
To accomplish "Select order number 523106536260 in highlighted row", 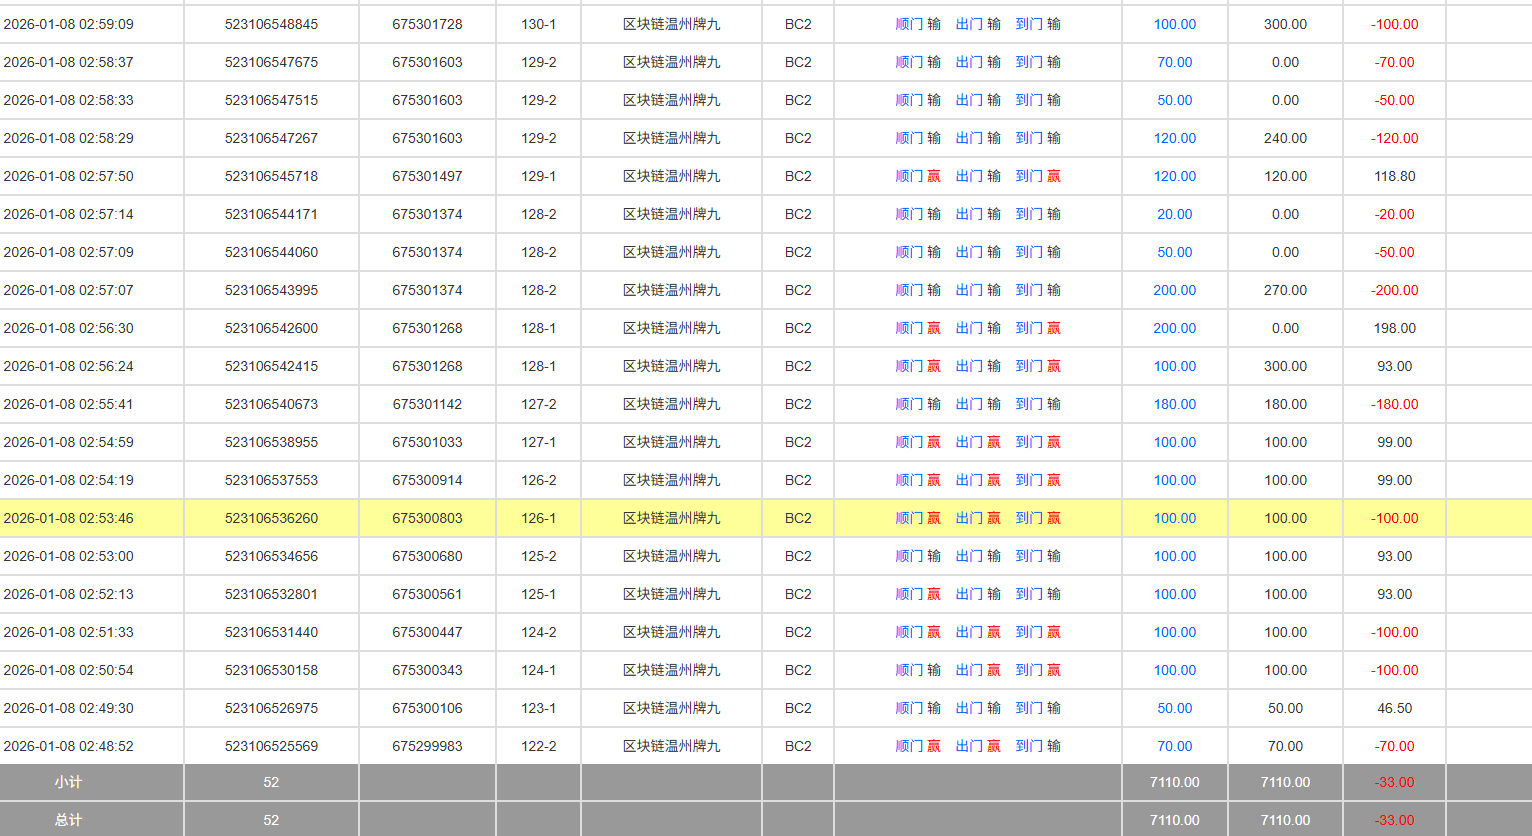I will click(271, 518).
